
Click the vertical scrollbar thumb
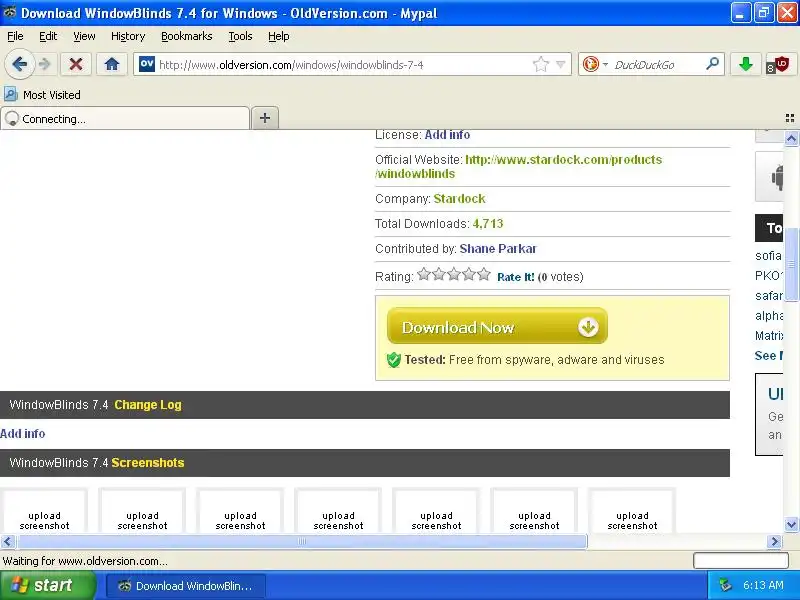(x=791, y=264)
